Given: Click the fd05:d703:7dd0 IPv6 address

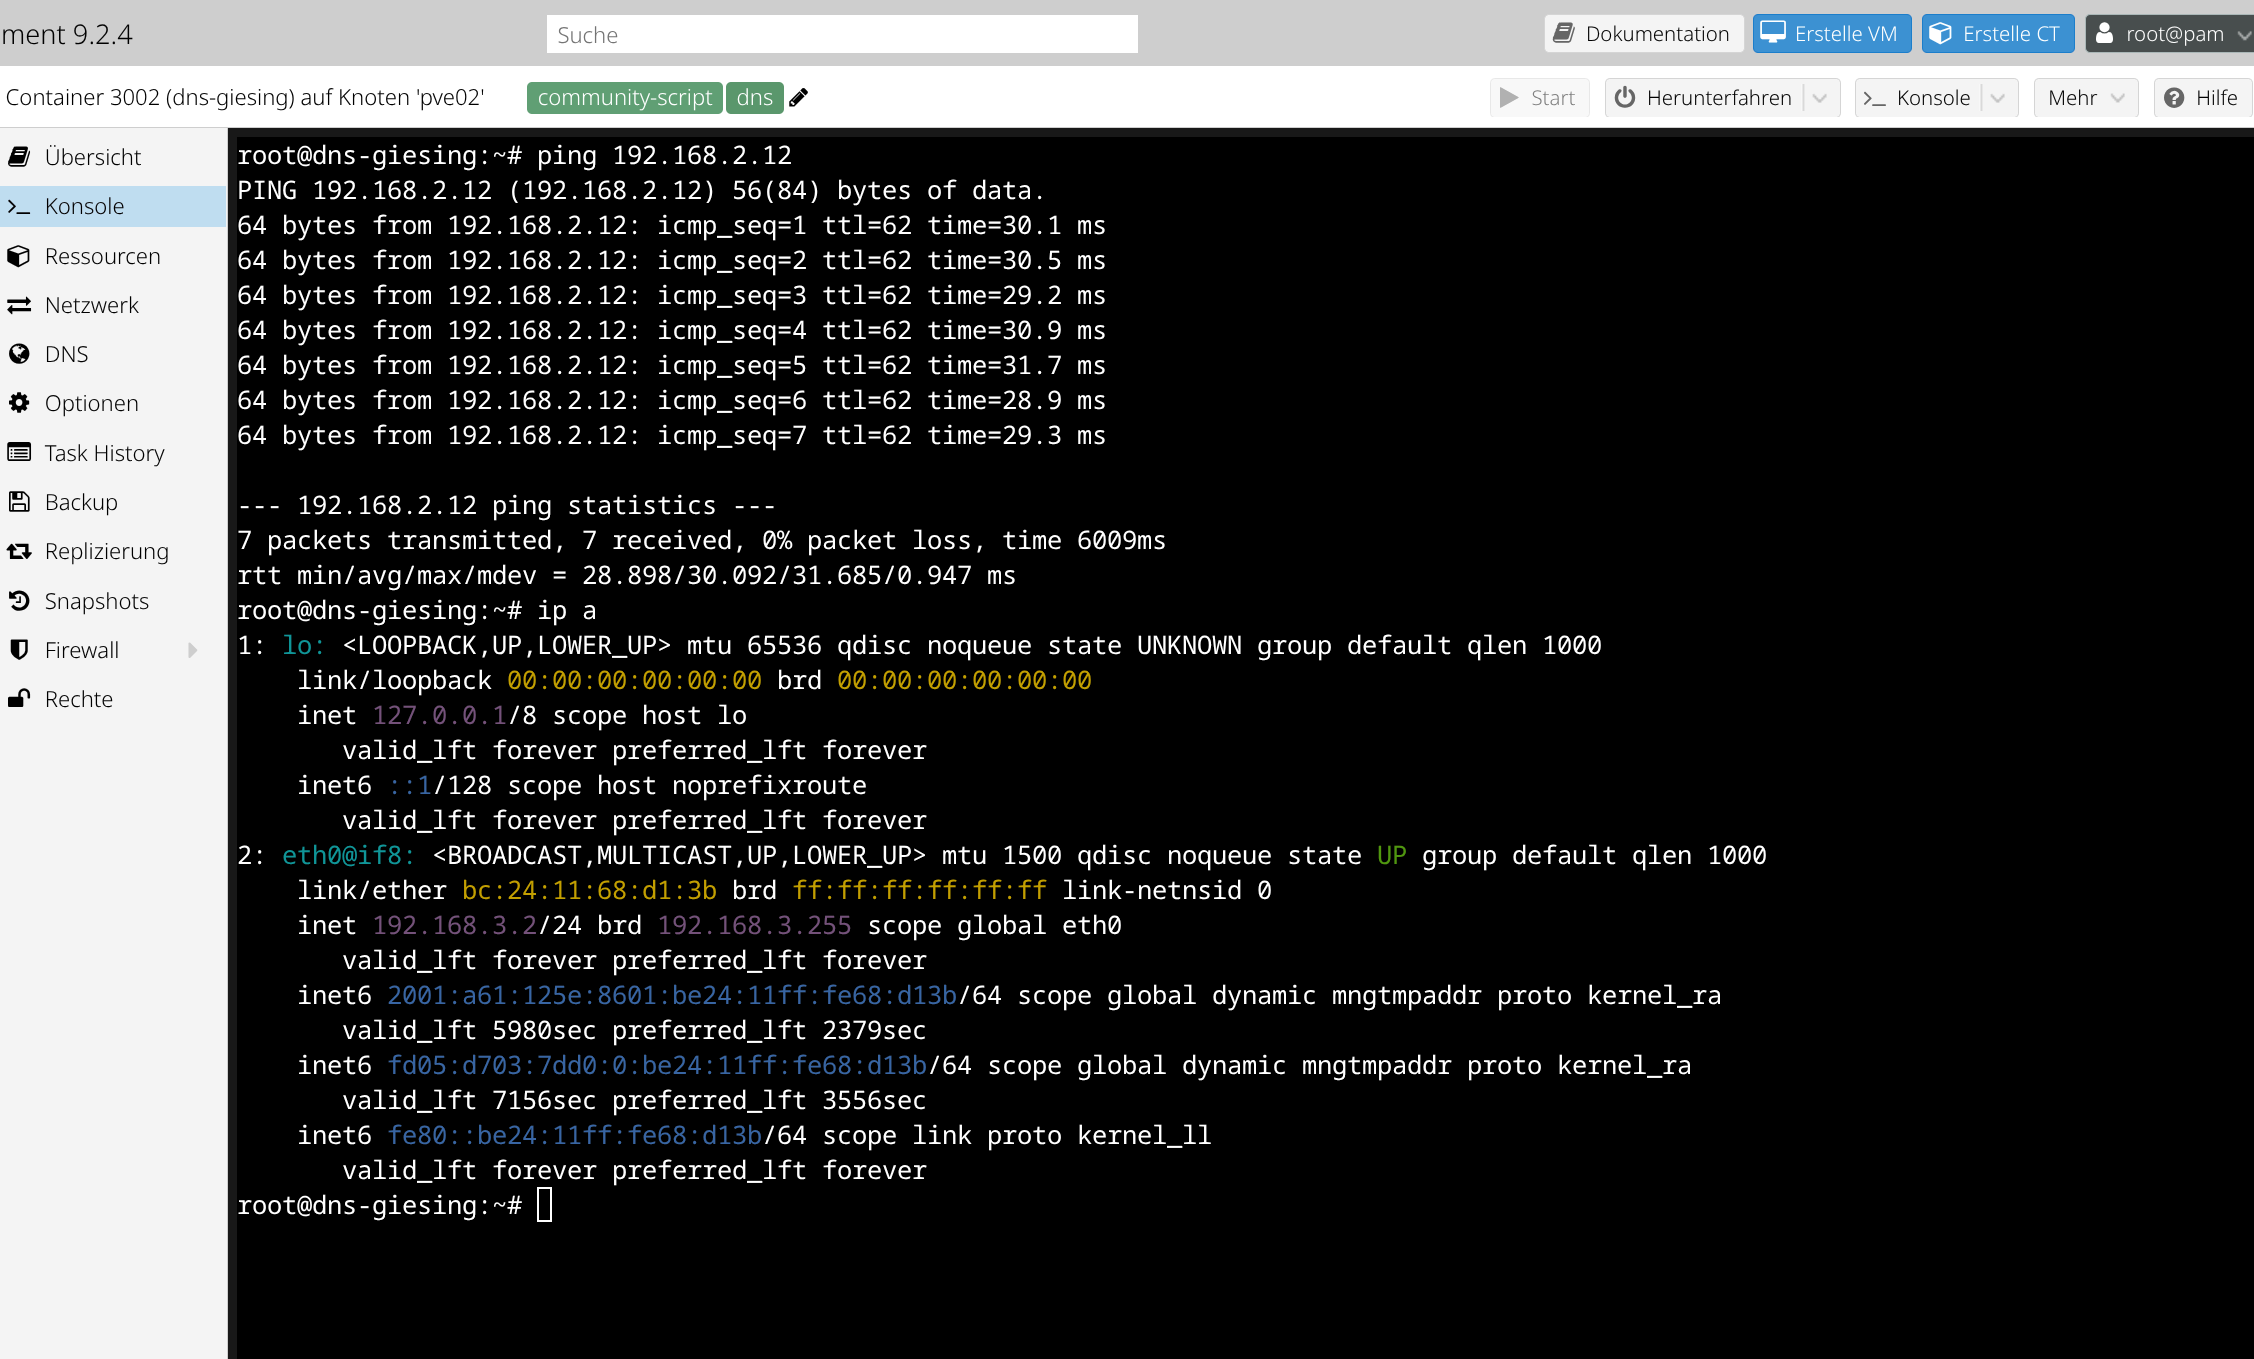Looking at the screenshot, I should click(657, 1065).
